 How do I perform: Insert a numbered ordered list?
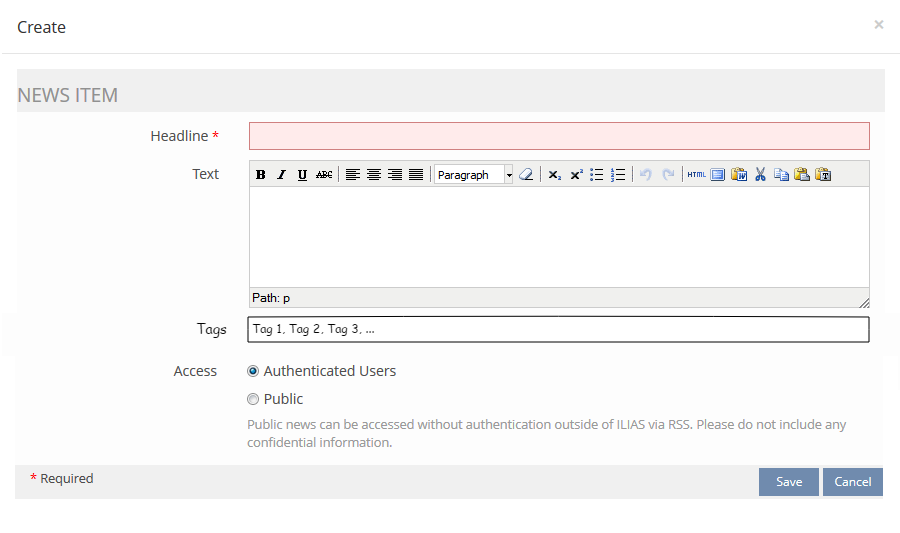click(618, 175)
